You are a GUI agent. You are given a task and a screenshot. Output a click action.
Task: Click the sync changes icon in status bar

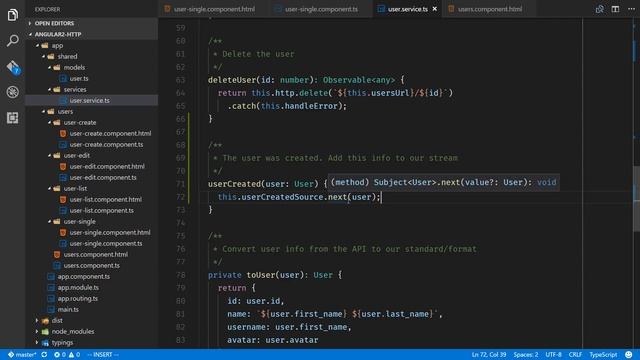tap(44, 354)
